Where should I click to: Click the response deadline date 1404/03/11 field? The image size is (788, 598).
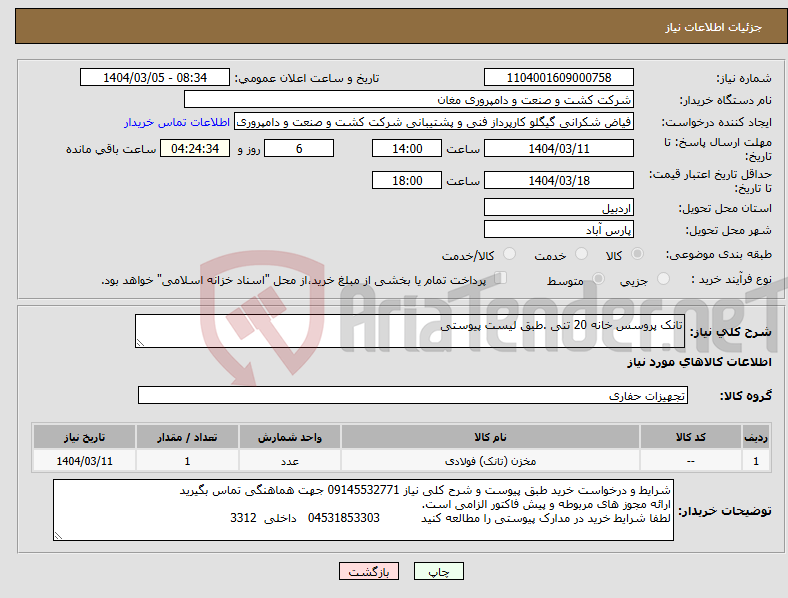point(559,148)
